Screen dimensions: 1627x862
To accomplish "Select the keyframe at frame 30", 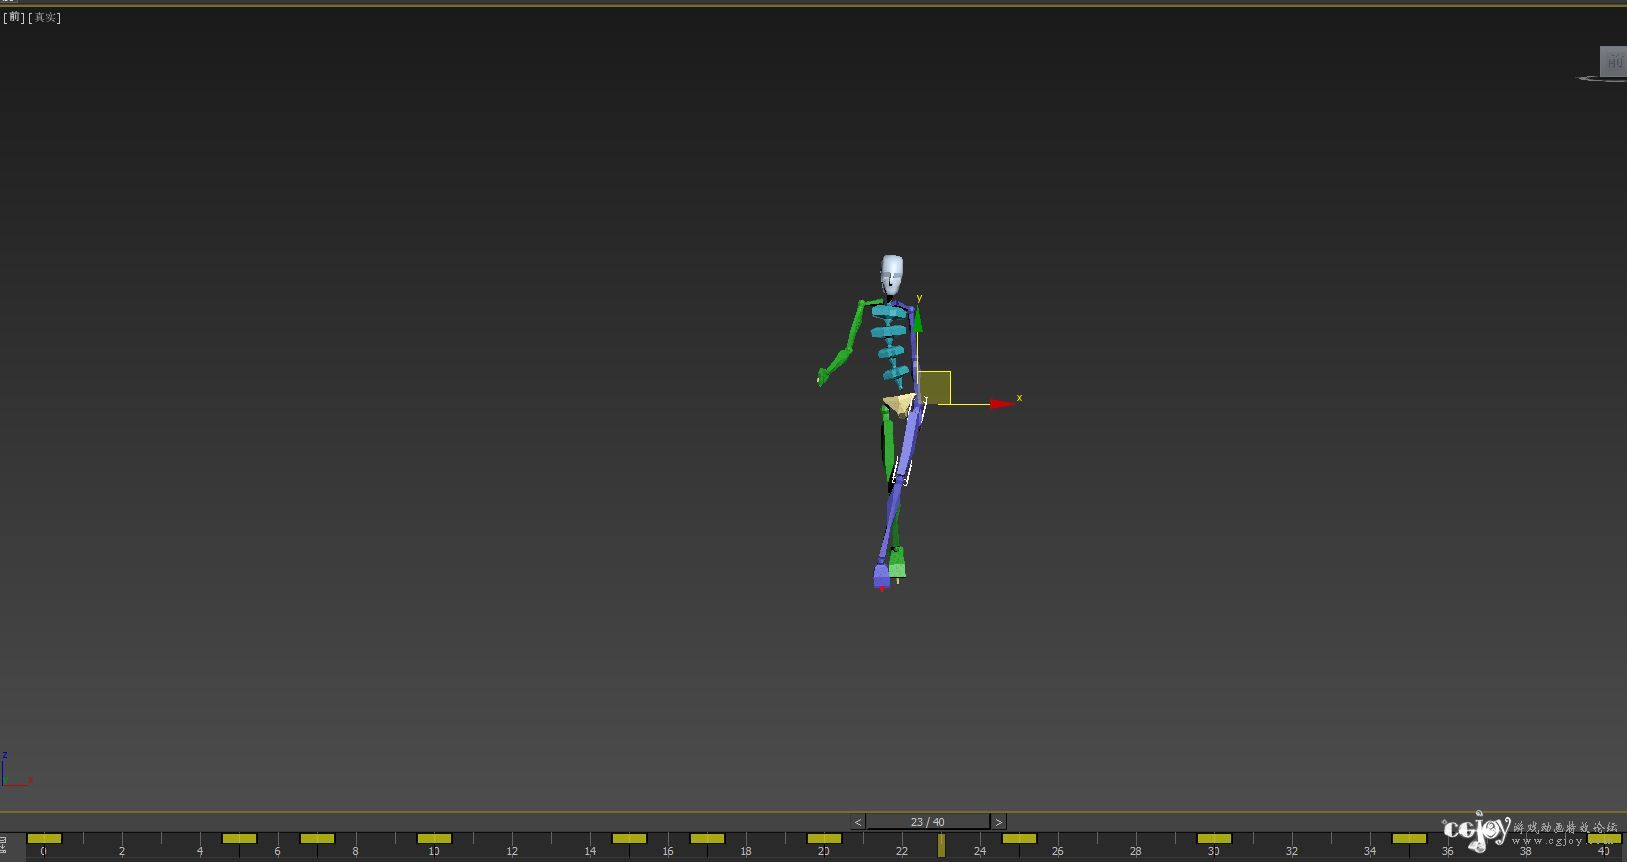I will pos(1214,838).
